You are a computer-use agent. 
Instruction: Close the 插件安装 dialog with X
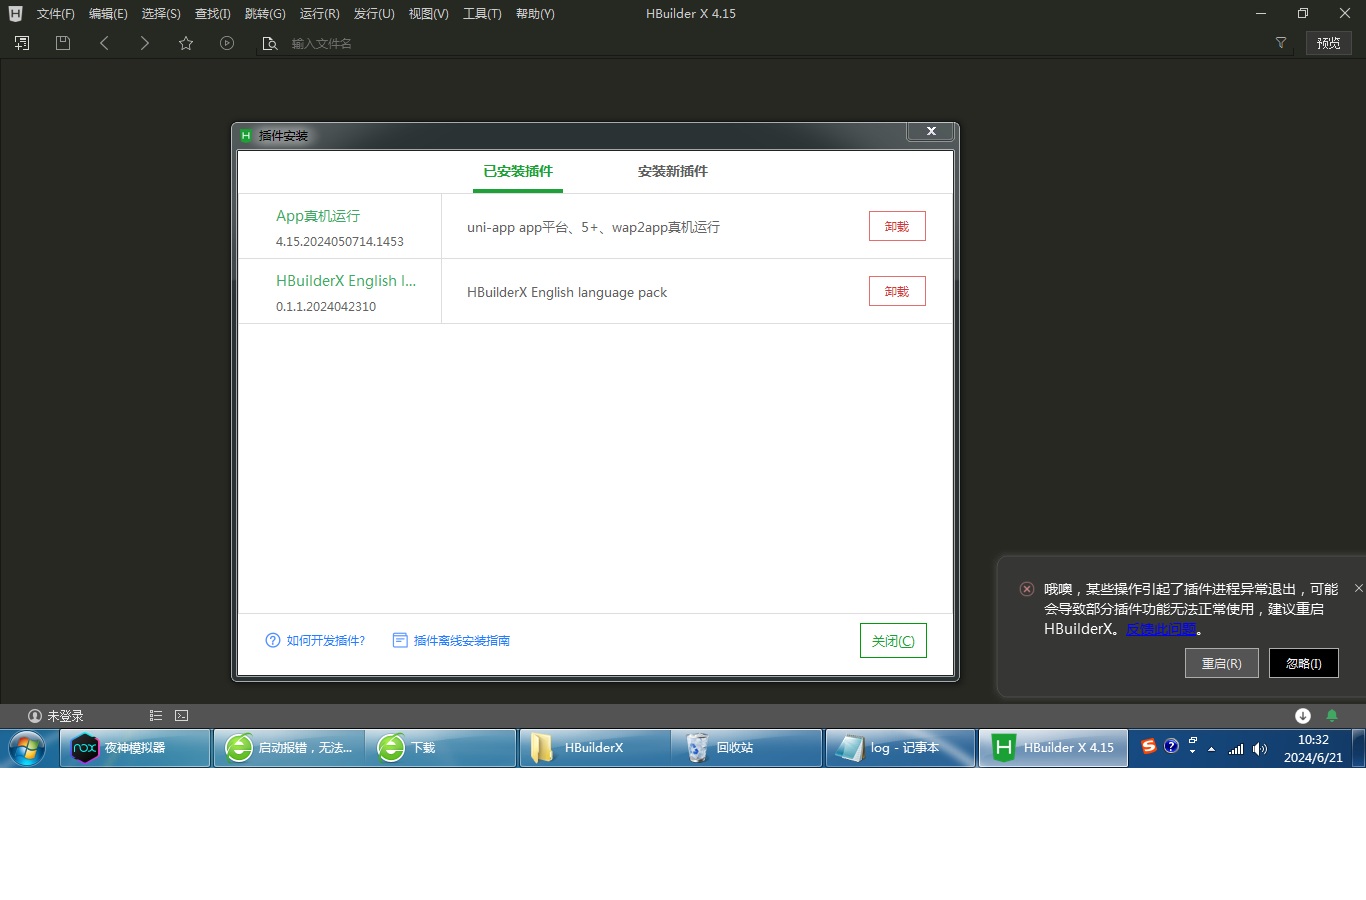[x=931, y=131]
